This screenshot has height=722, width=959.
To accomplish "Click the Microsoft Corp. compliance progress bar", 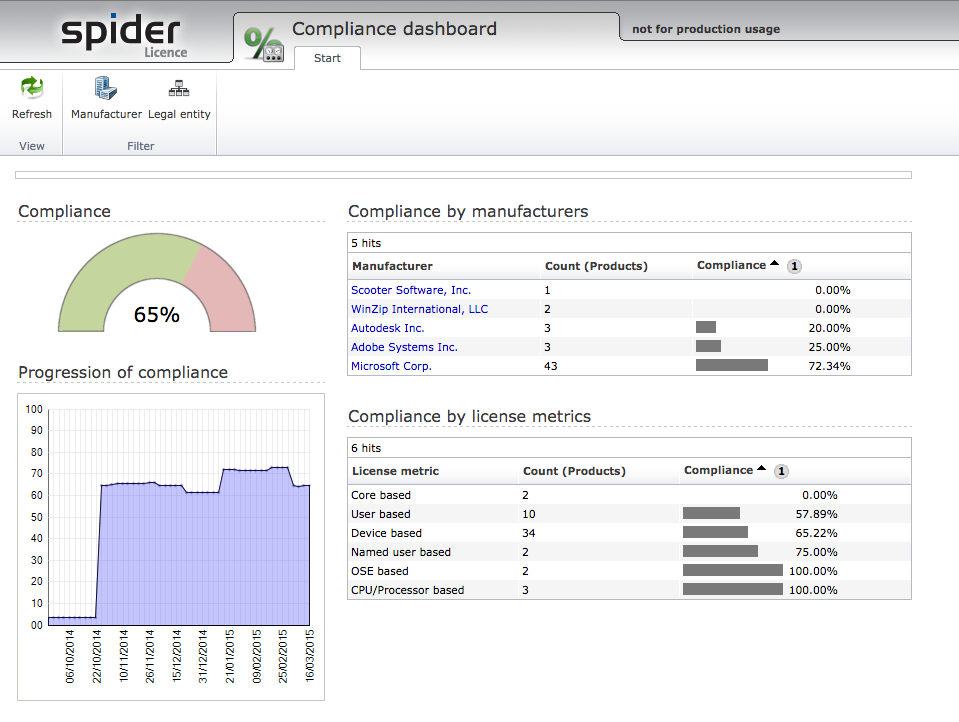I will (732, 366).
